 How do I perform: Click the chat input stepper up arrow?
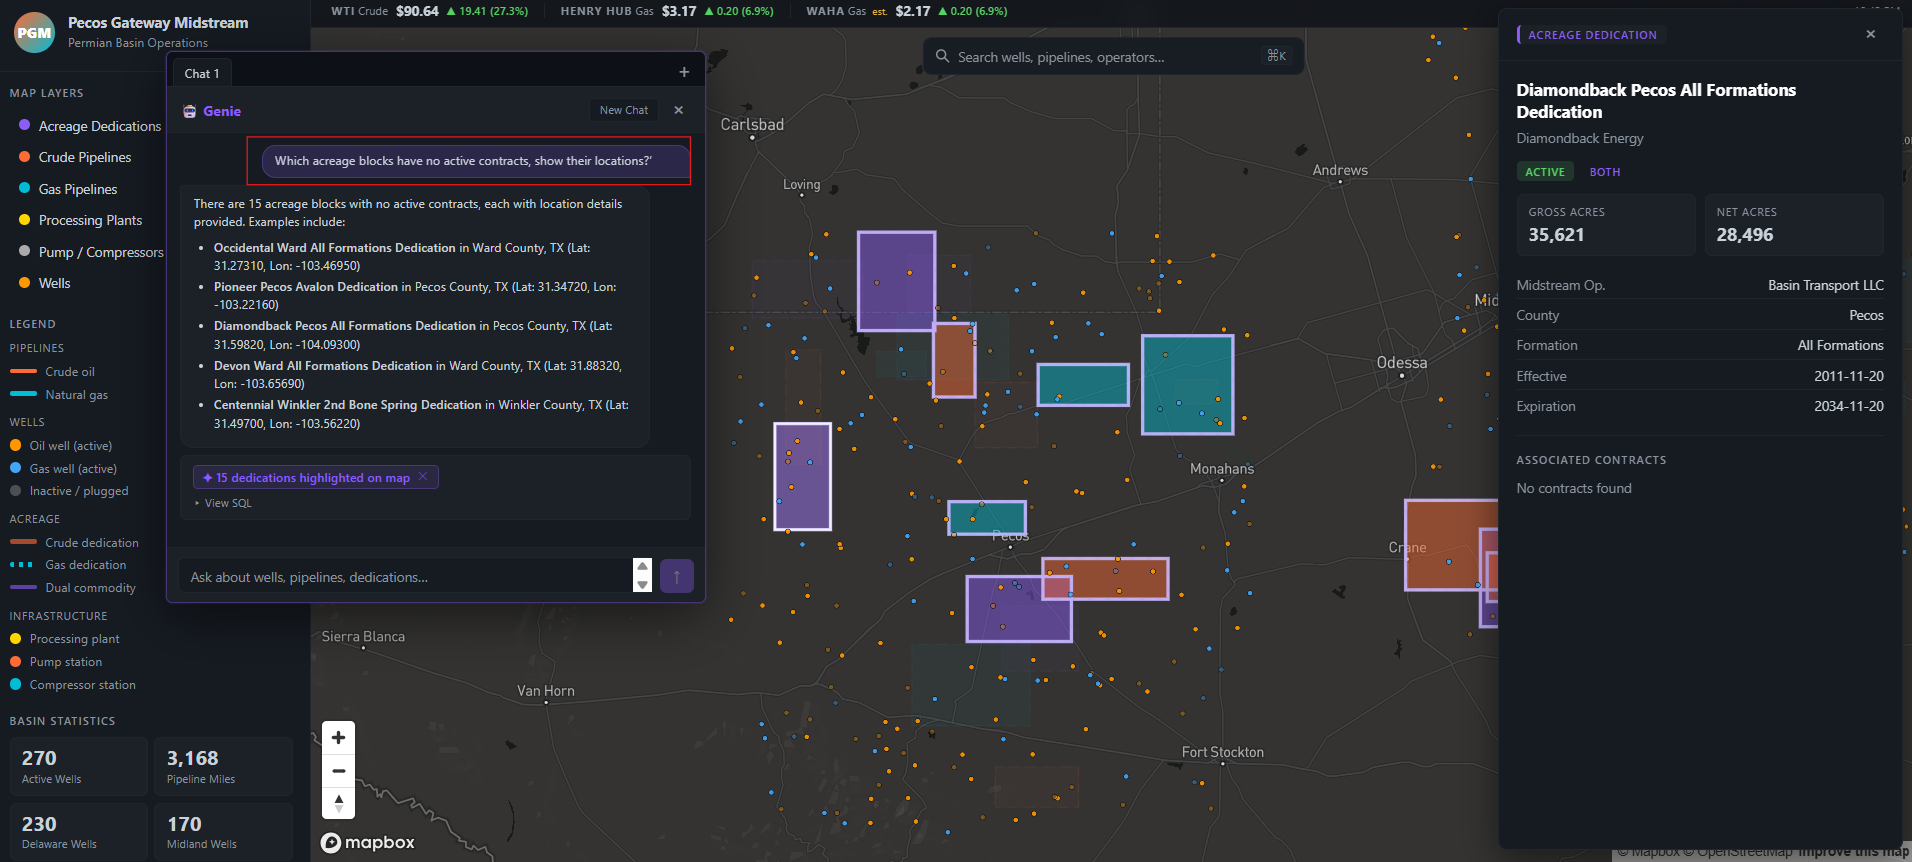point(643,567)
